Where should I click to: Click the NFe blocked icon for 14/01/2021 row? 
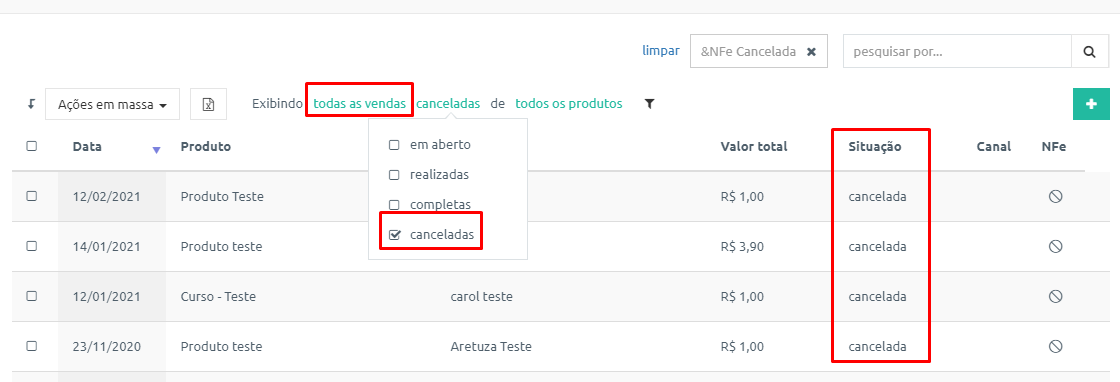point(1055,246)
